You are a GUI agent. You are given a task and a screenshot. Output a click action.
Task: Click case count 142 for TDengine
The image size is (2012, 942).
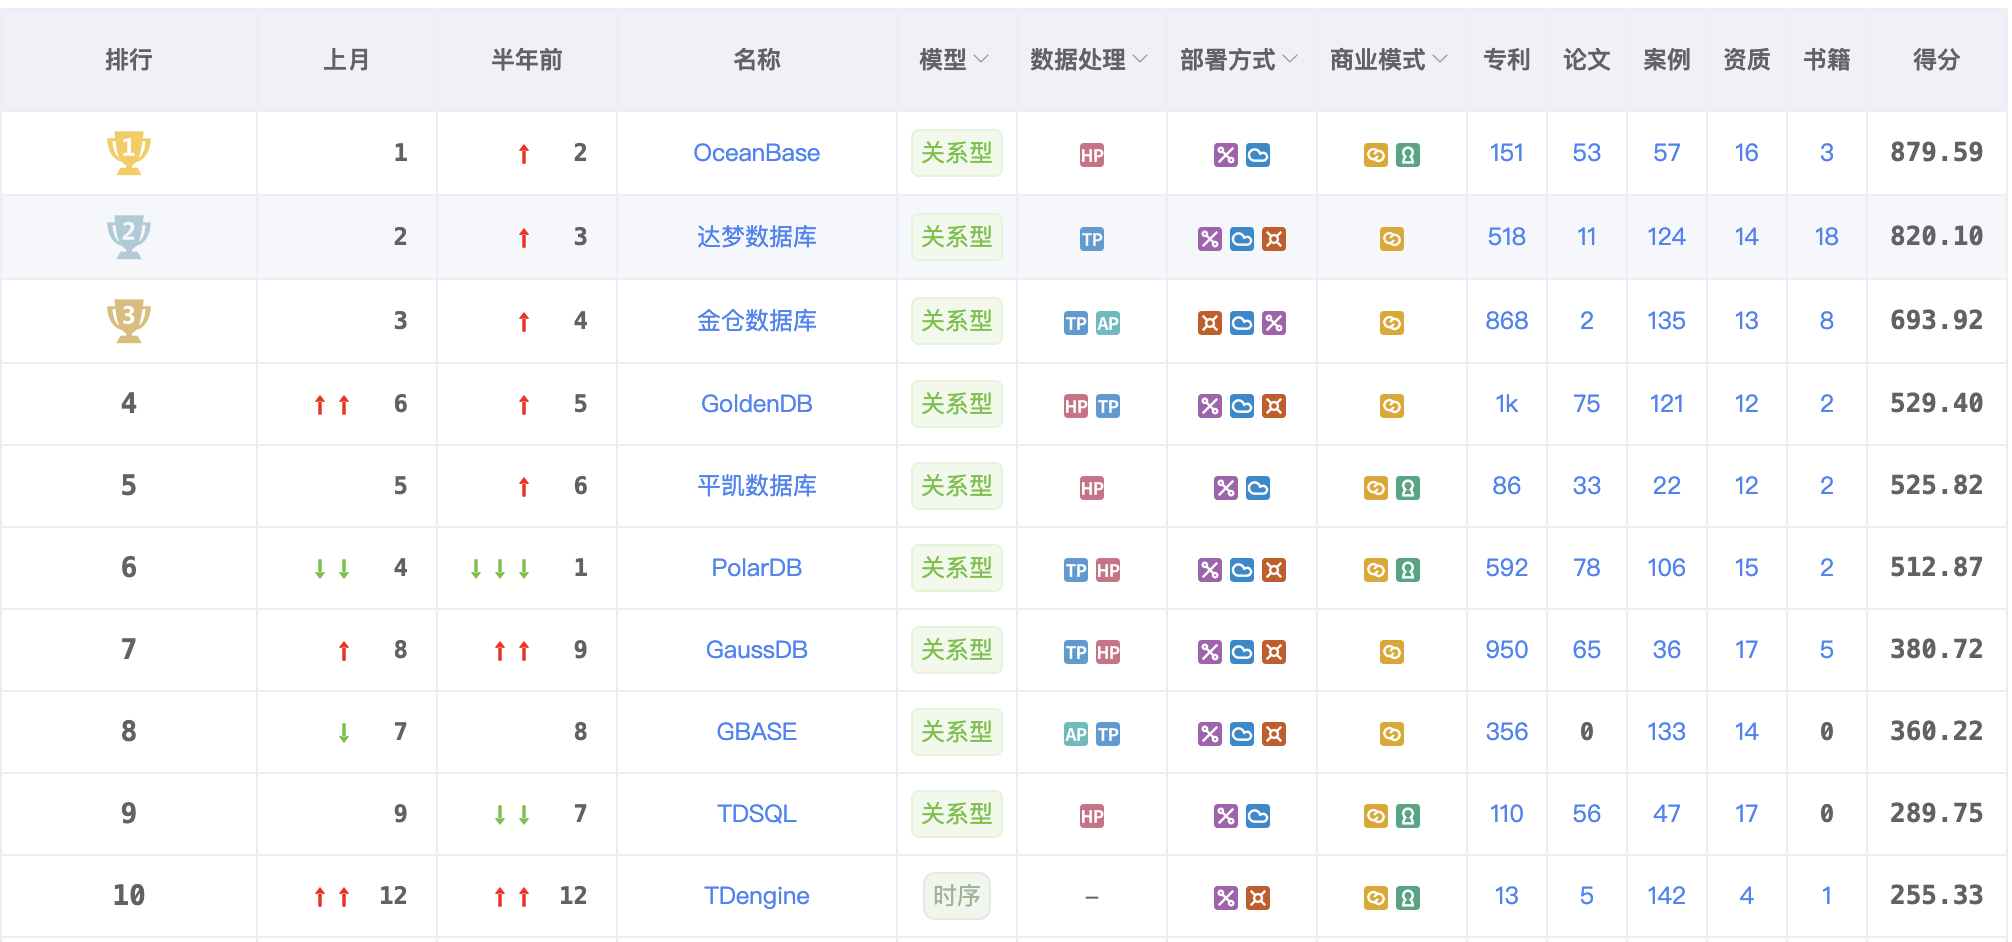pos(1667,896)
